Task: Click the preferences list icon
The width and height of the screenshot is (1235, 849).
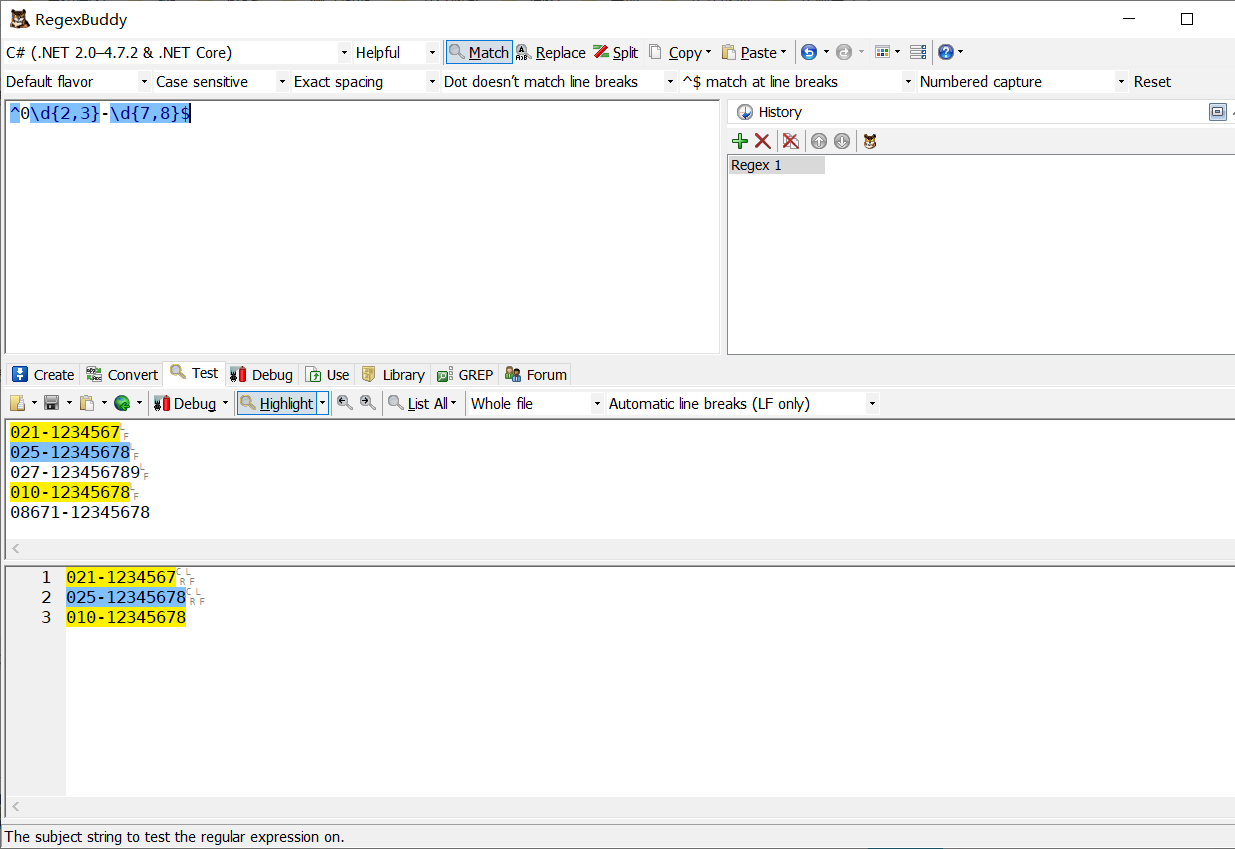Action: click(918, 52)
